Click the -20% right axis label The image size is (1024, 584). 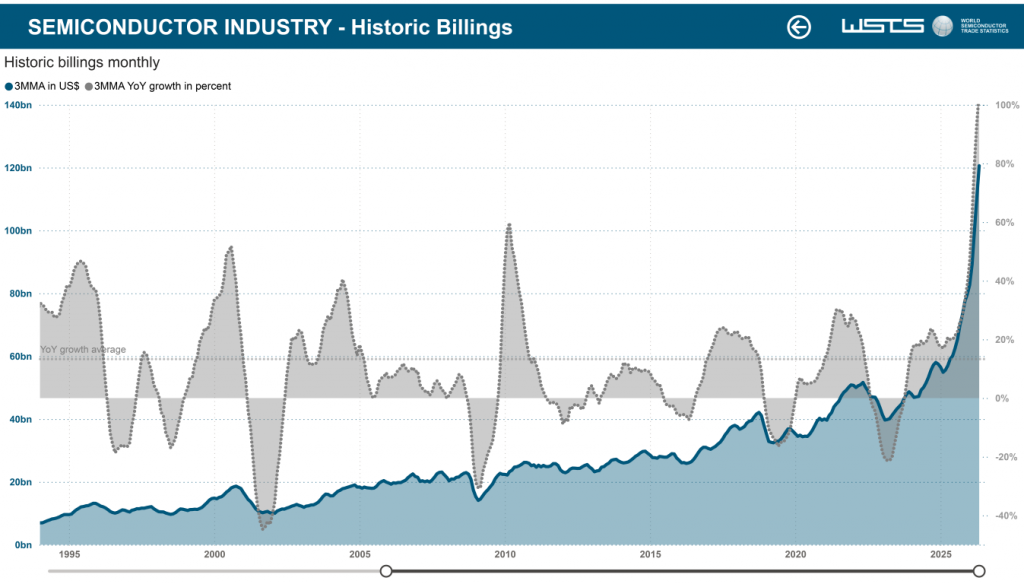1006,457
